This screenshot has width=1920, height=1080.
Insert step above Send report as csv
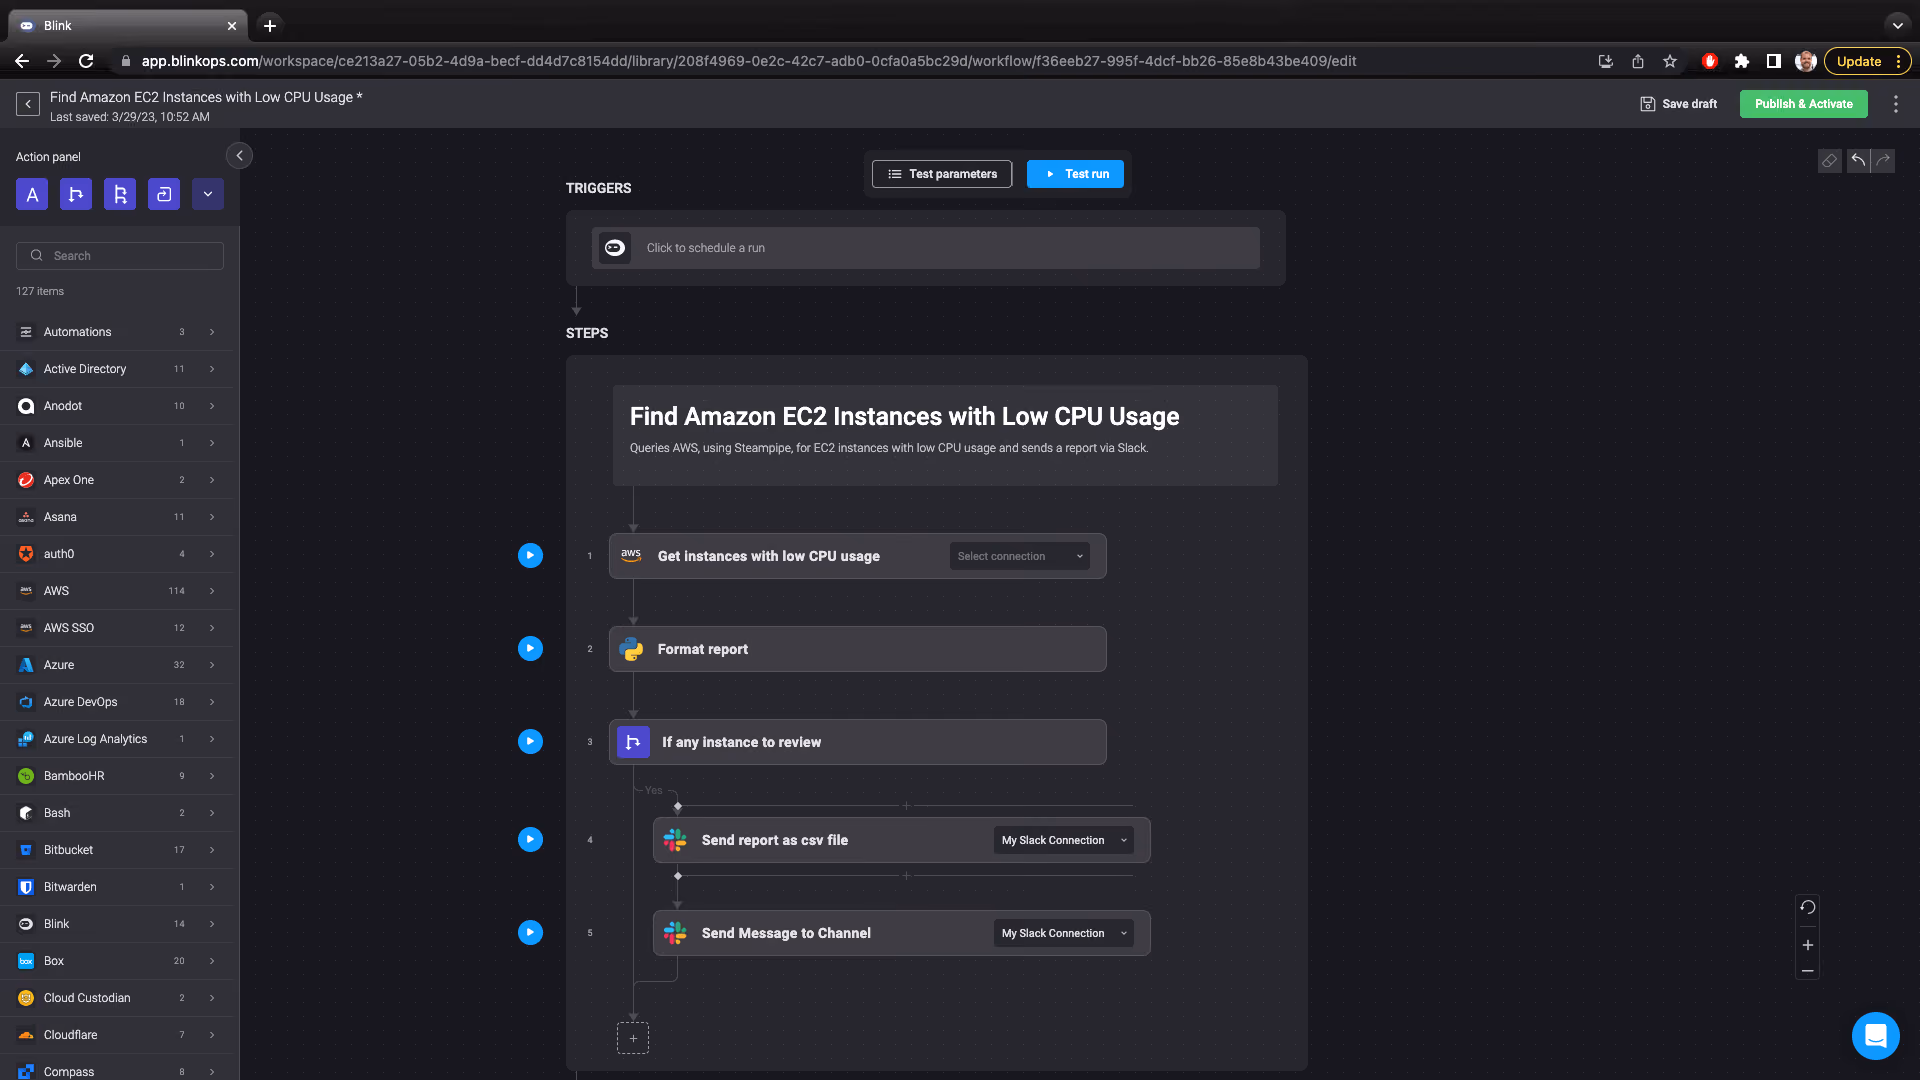(x=906, y=806)
